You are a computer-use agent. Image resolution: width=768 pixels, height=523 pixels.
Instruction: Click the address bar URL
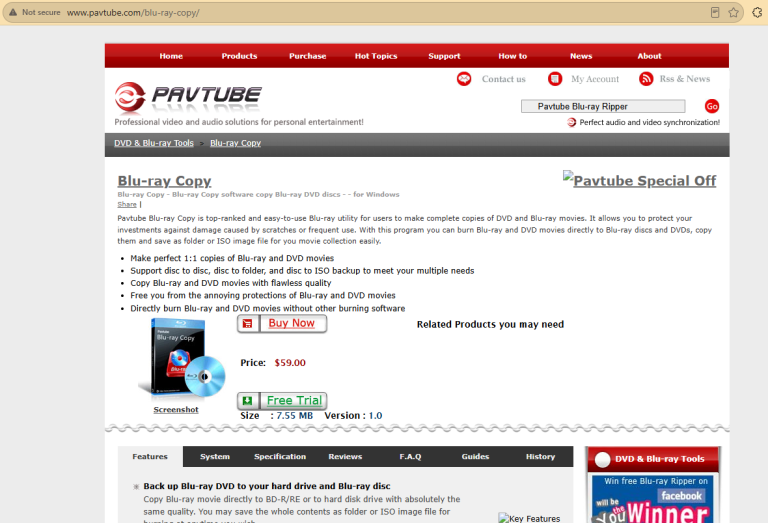(133, 13)
